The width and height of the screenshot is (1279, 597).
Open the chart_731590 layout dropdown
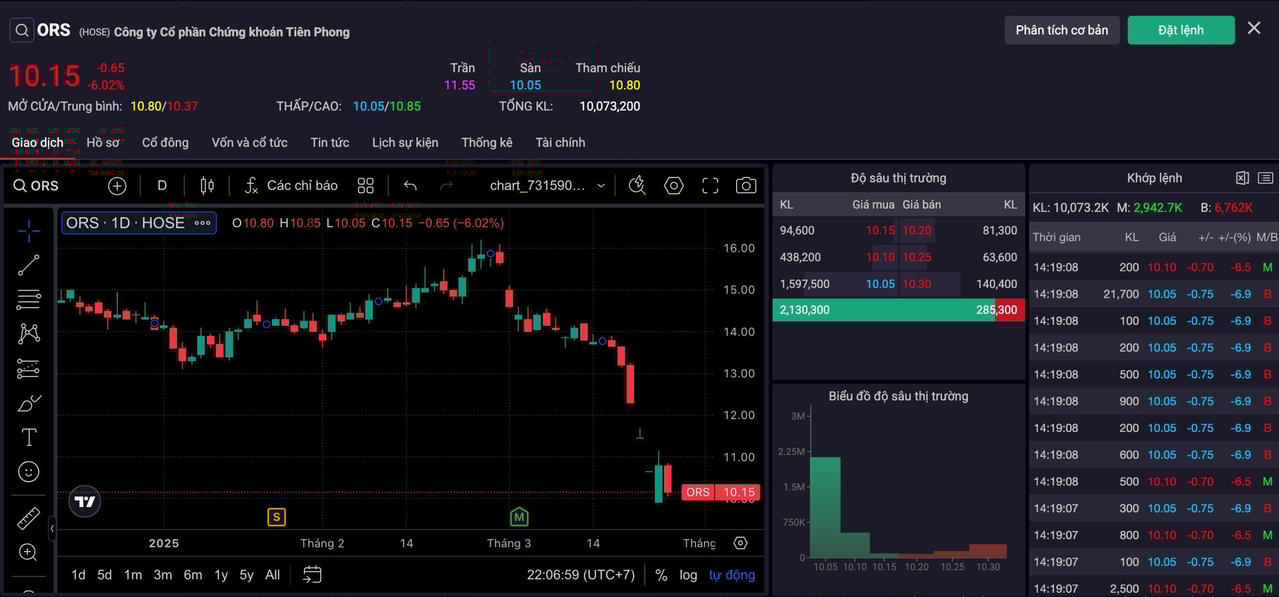[548, 186]
